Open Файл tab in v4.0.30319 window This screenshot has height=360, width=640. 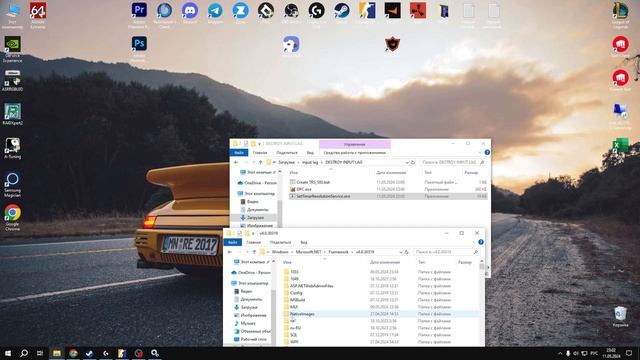click(233, 242)
